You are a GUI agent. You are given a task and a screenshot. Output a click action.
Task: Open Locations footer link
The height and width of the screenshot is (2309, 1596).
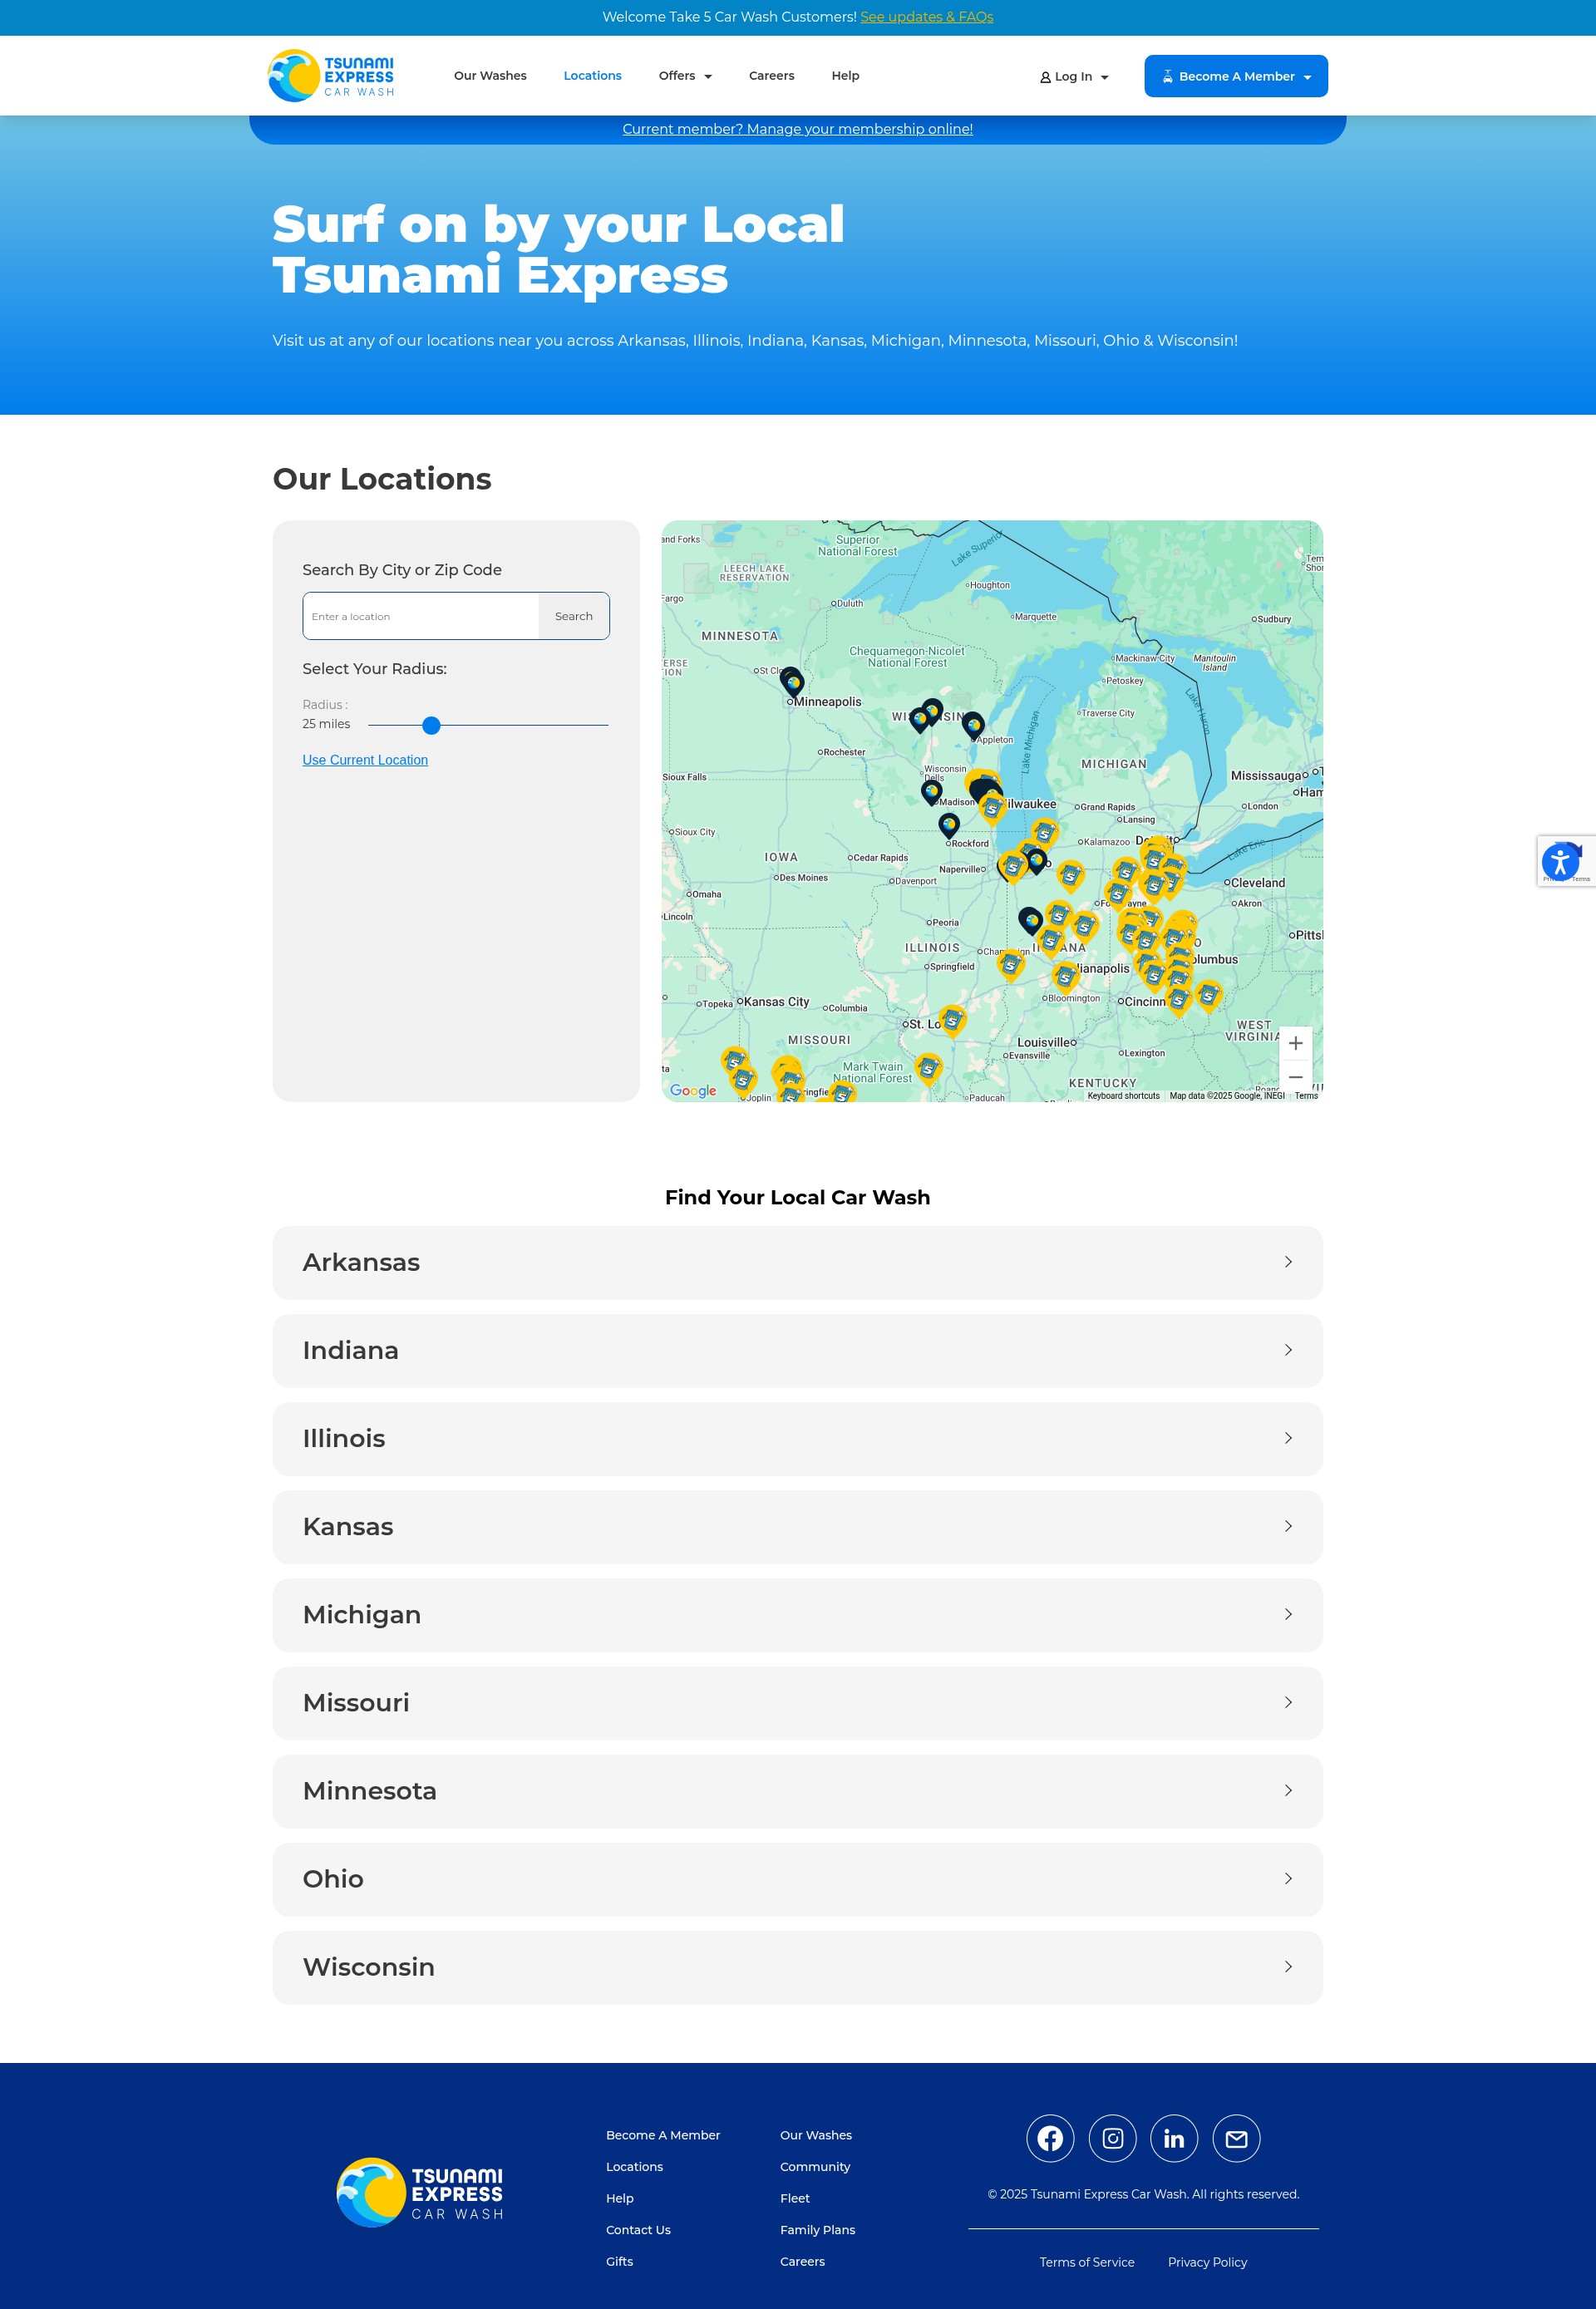(634, 2167)
